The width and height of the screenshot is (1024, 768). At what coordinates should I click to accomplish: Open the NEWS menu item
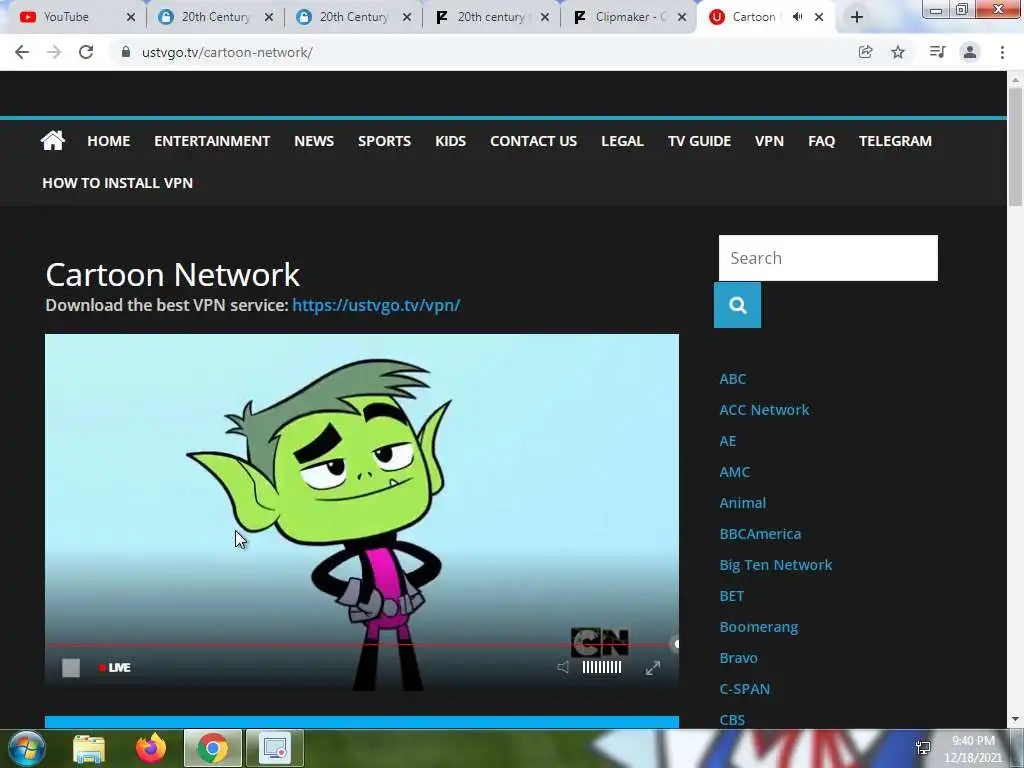314,141
